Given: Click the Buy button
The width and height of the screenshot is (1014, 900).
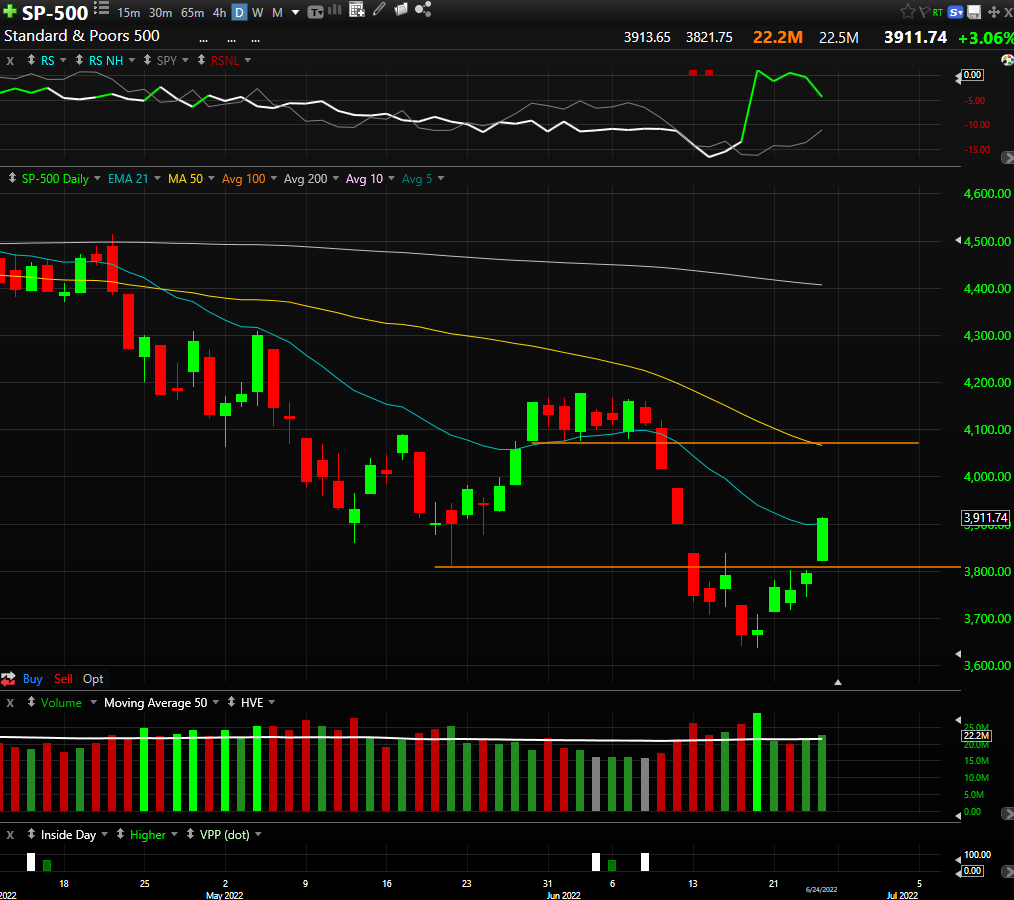Looking at the screenshot, I should [32, 679].
